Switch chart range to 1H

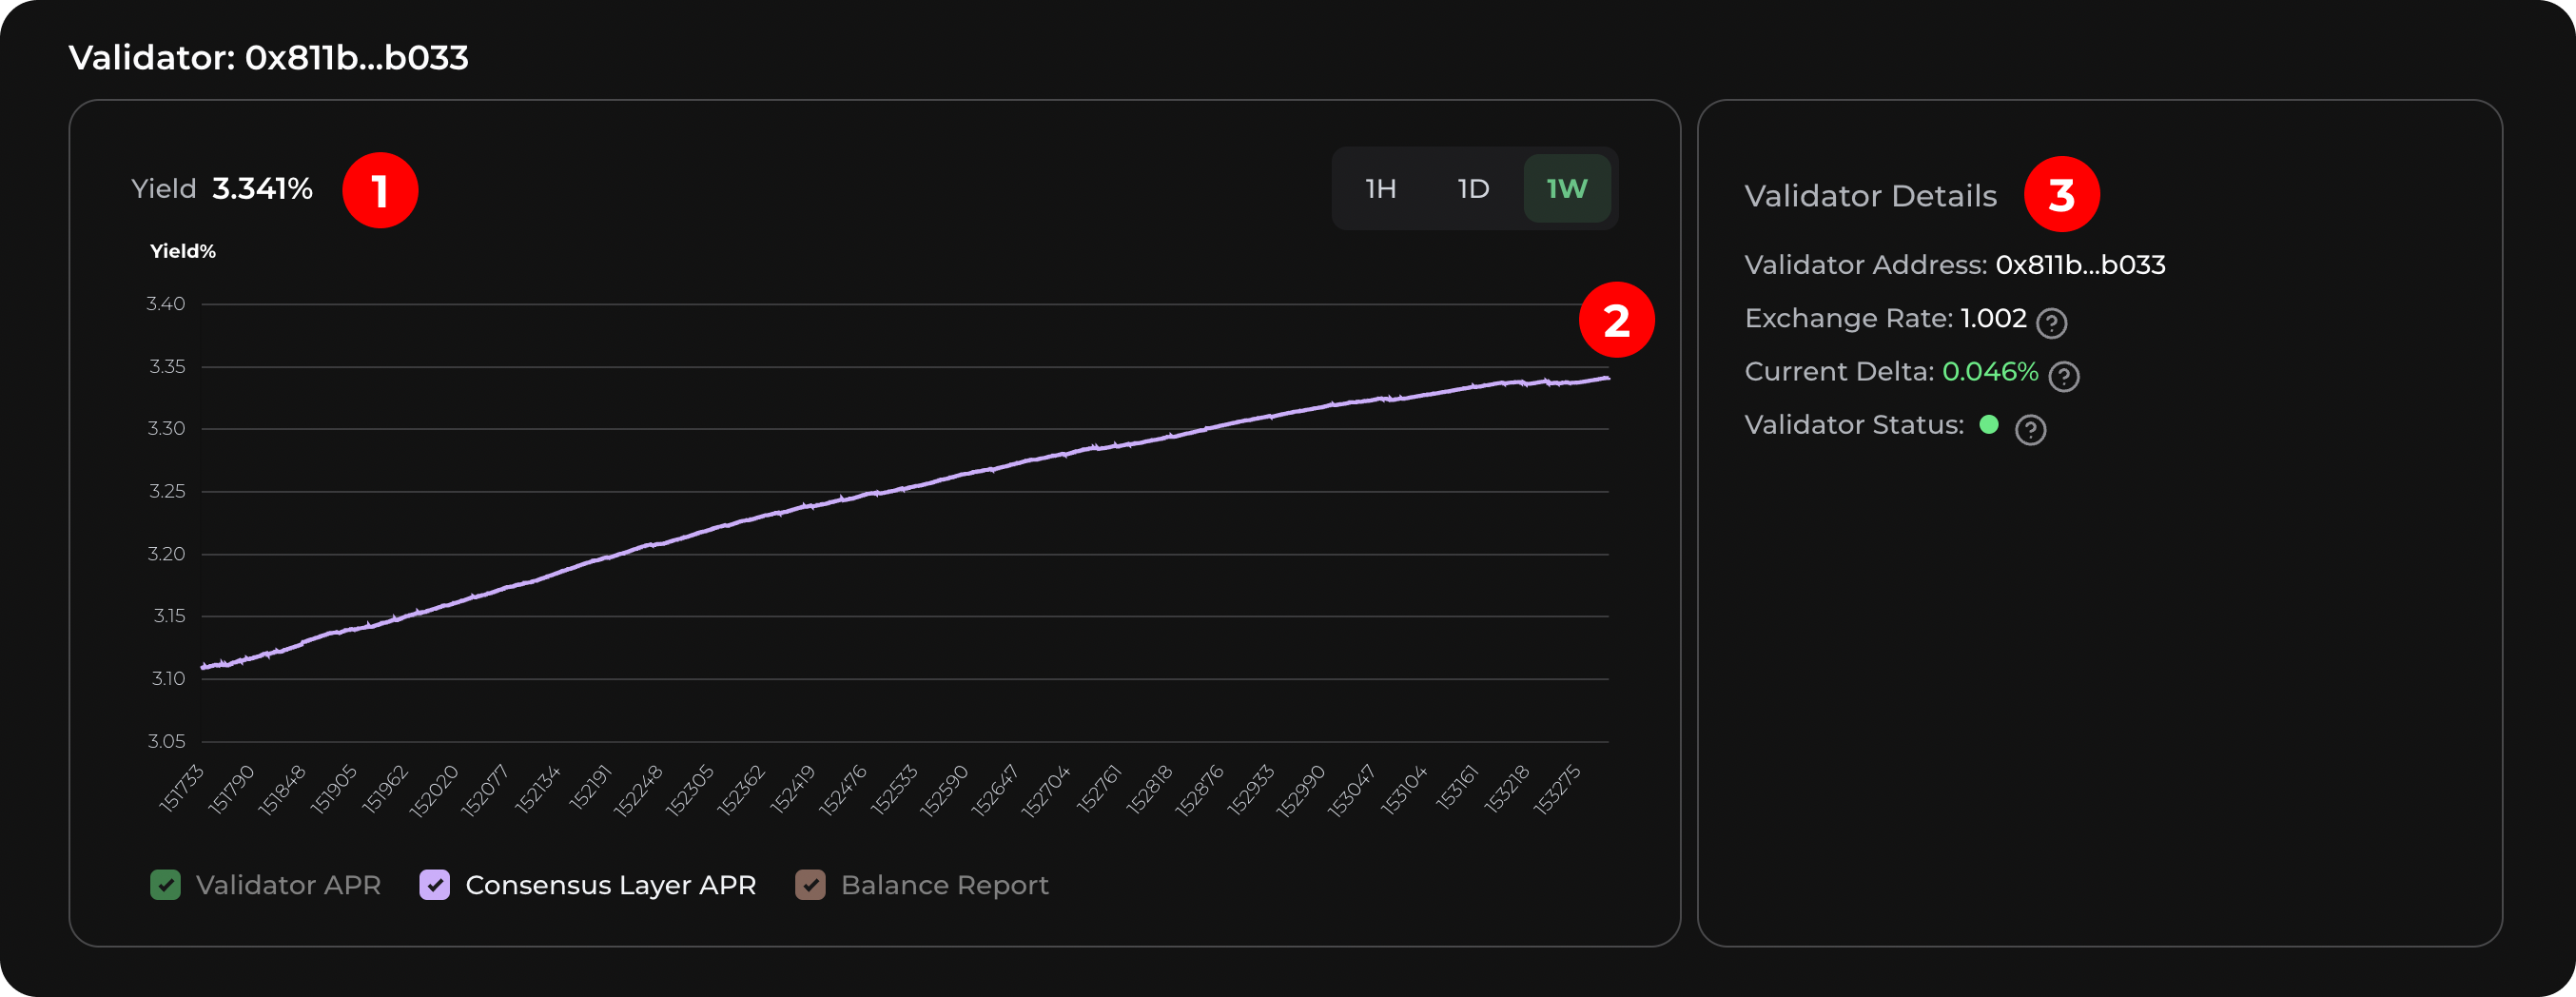click(1380, 189)
